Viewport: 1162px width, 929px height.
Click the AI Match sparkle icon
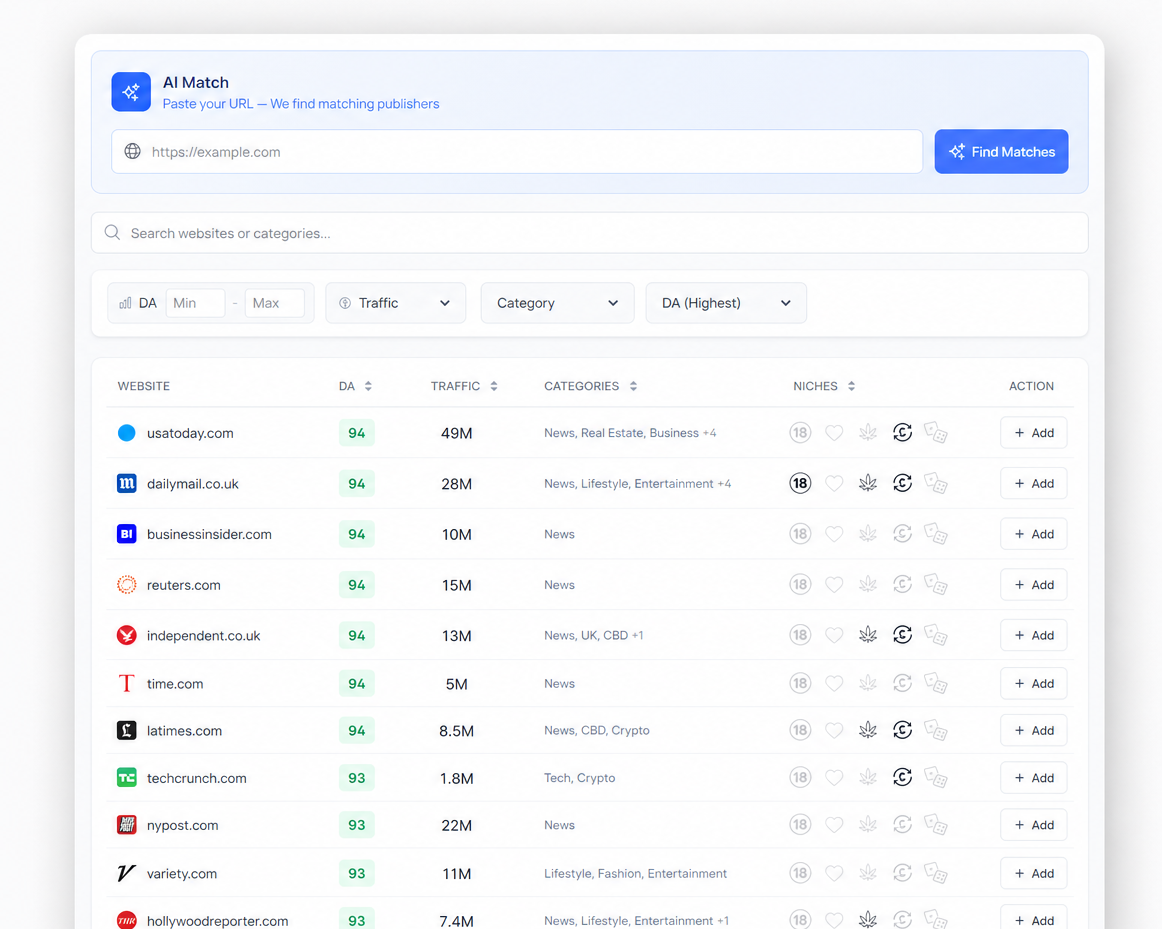click(x=131, y=92)
